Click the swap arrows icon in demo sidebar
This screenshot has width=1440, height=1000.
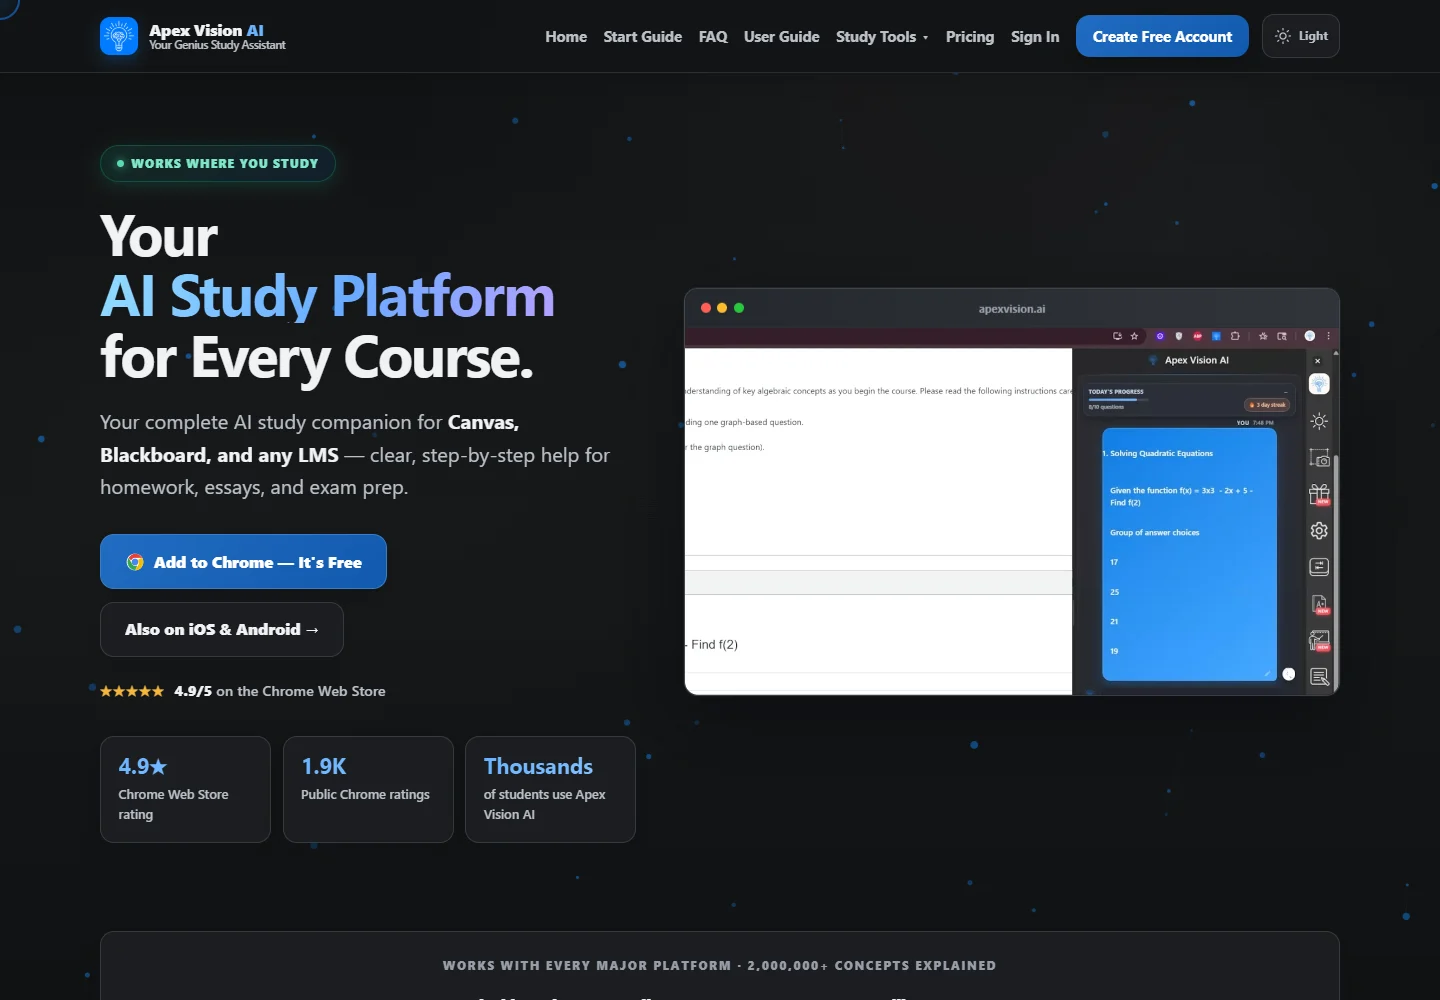pos(1319,567)
